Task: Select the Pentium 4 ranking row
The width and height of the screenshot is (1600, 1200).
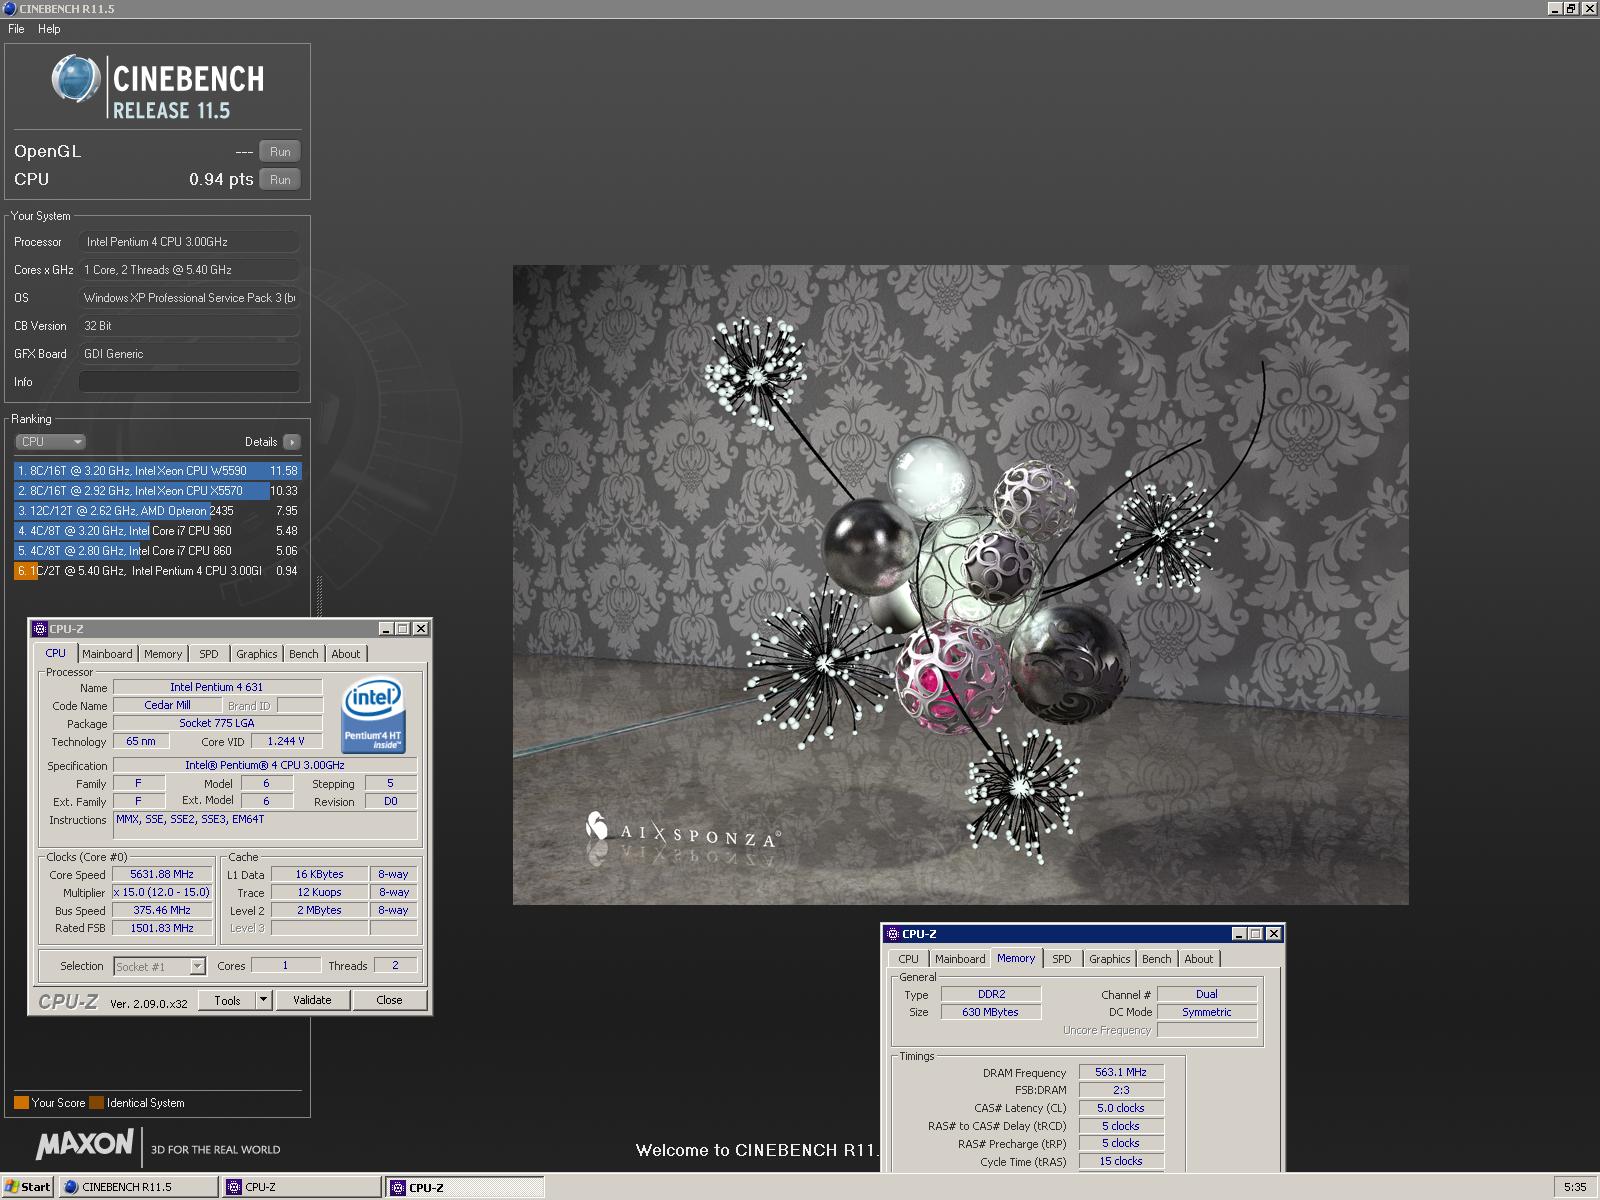Action: coord(157,571)
